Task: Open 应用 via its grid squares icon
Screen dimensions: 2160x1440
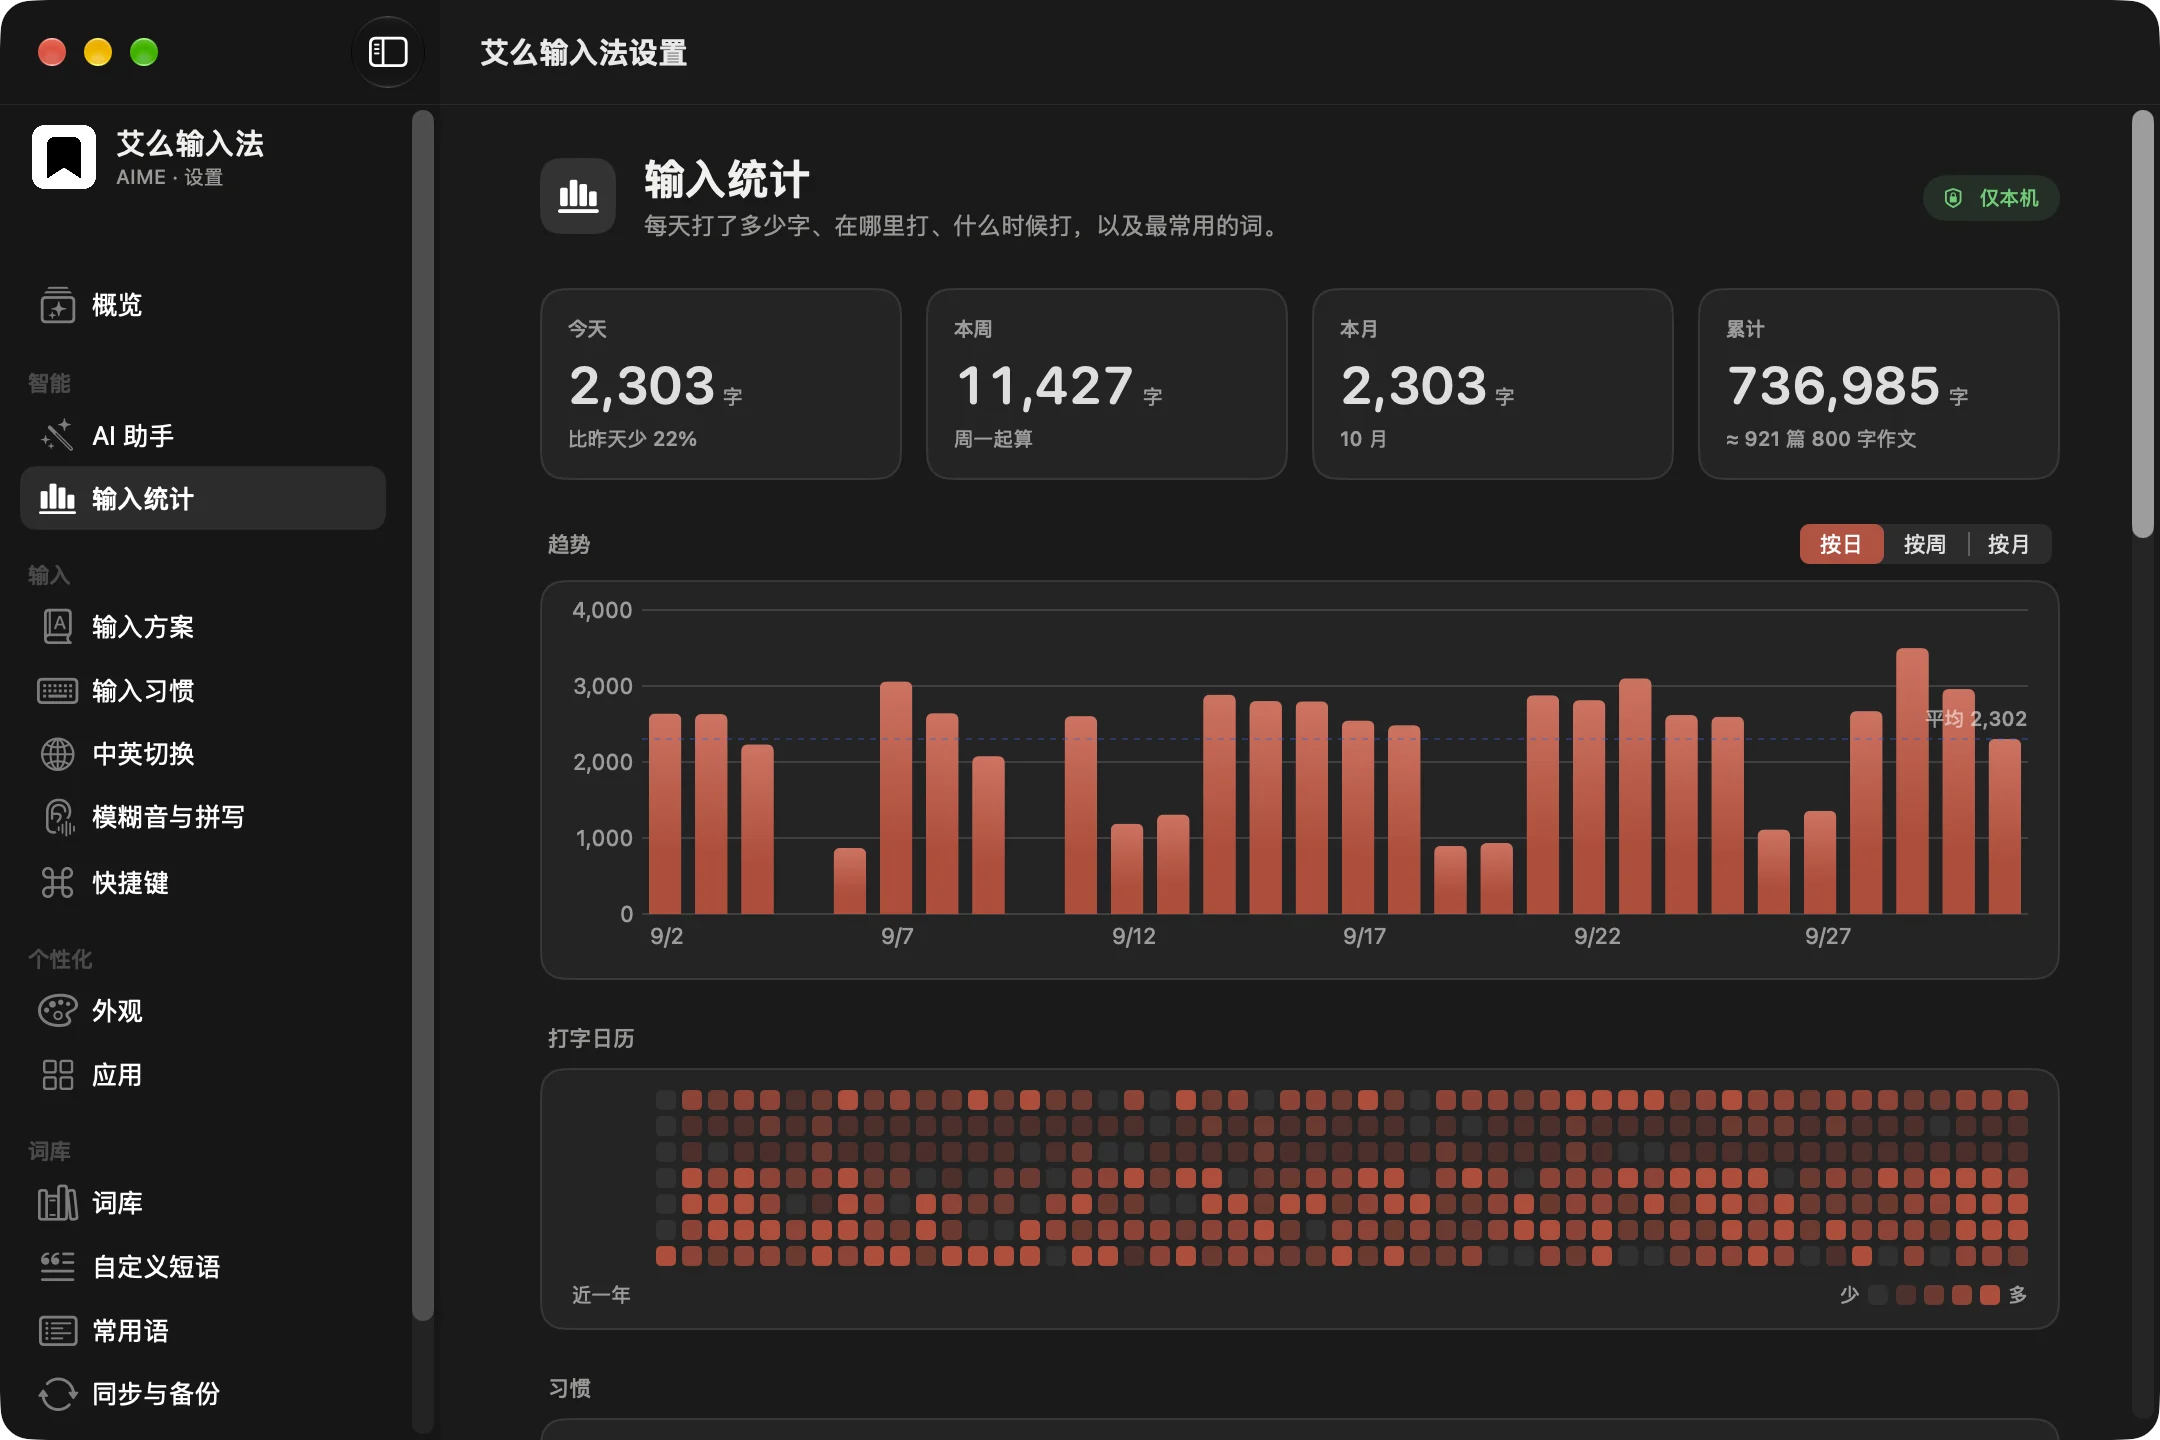Action: coord(57,1075)
